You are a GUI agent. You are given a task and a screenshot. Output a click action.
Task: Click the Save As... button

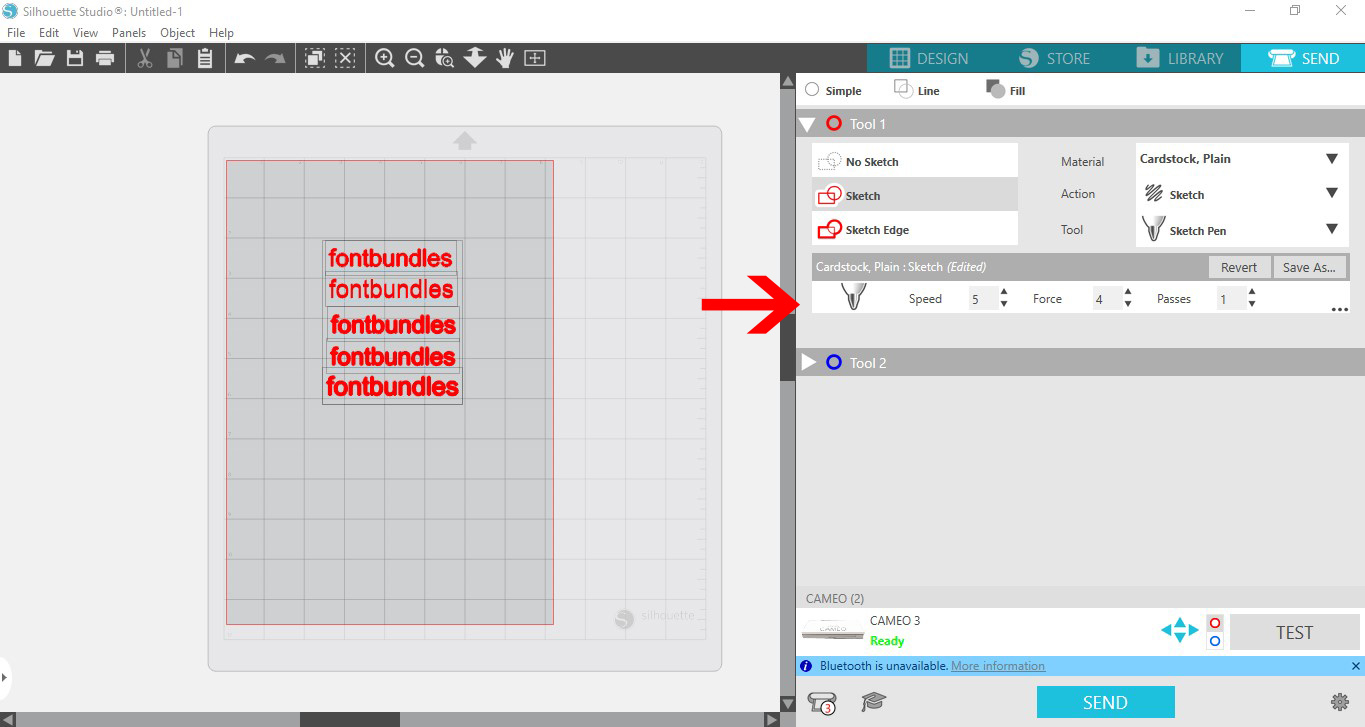click(1310, 267)
